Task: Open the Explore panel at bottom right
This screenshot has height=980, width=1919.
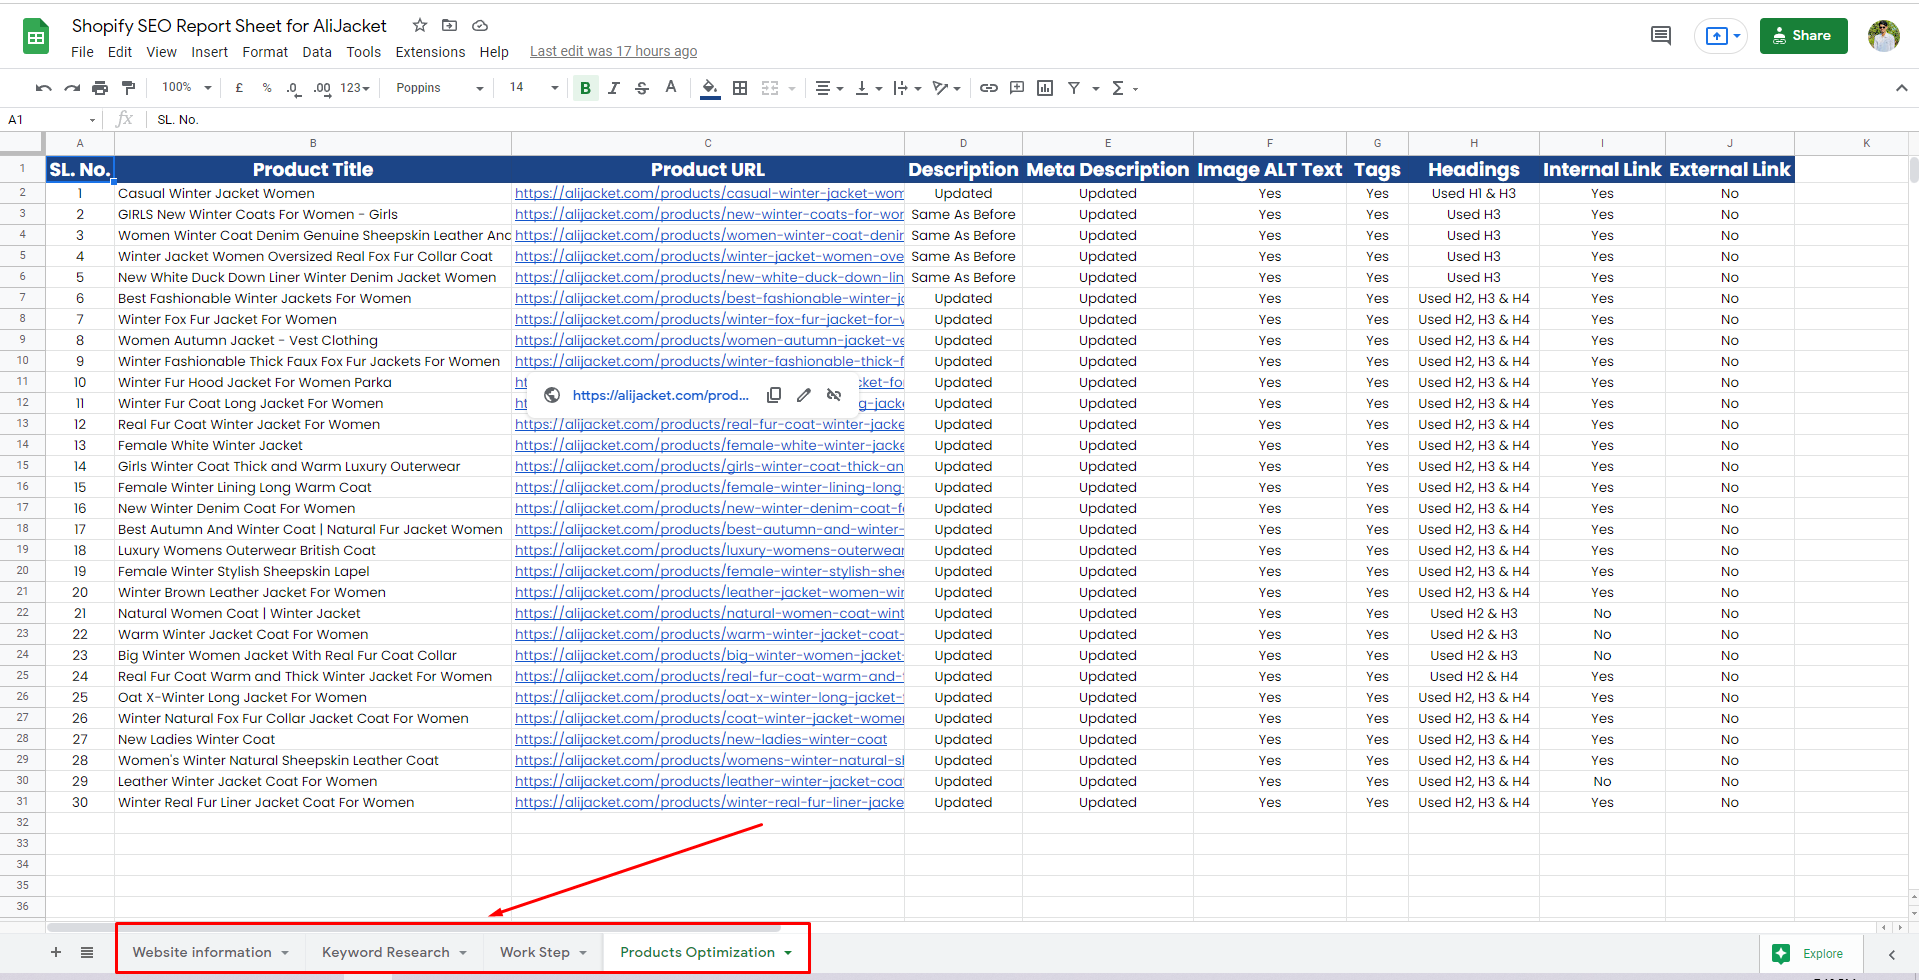Action: coord(1811,953)
